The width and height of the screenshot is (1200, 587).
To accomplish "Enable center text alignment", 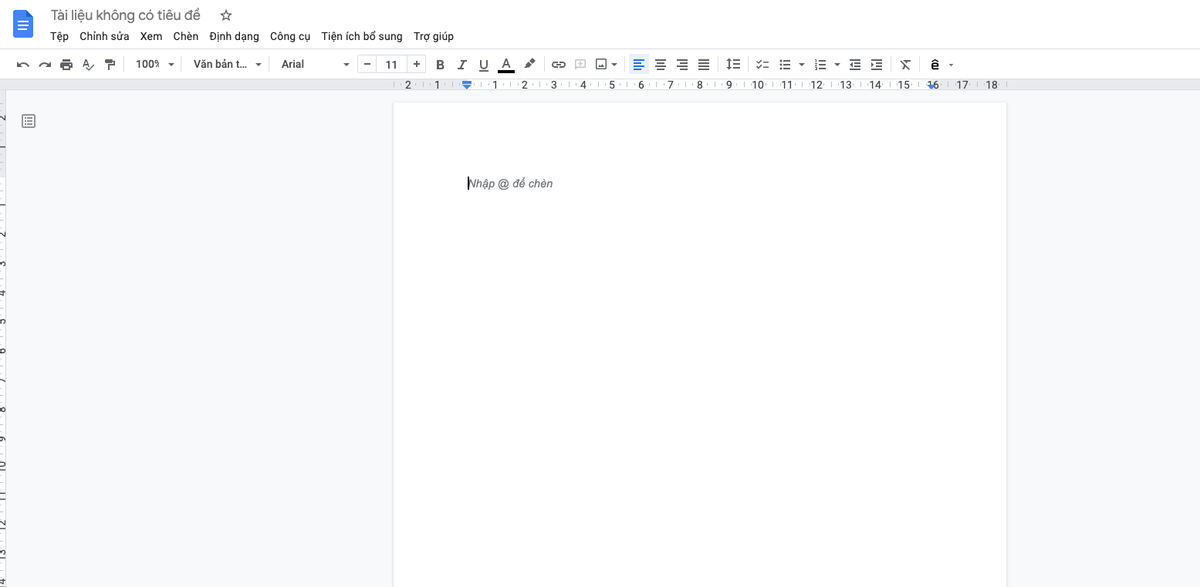I will 660,64.
